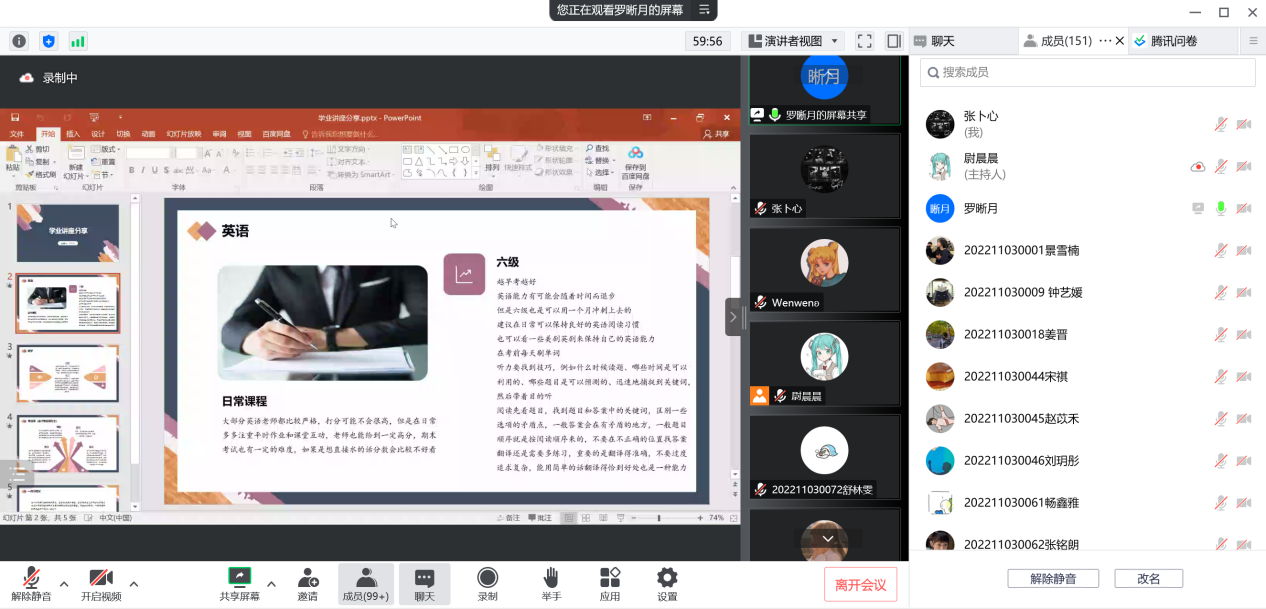Raise hand using 举手 button

550,583
